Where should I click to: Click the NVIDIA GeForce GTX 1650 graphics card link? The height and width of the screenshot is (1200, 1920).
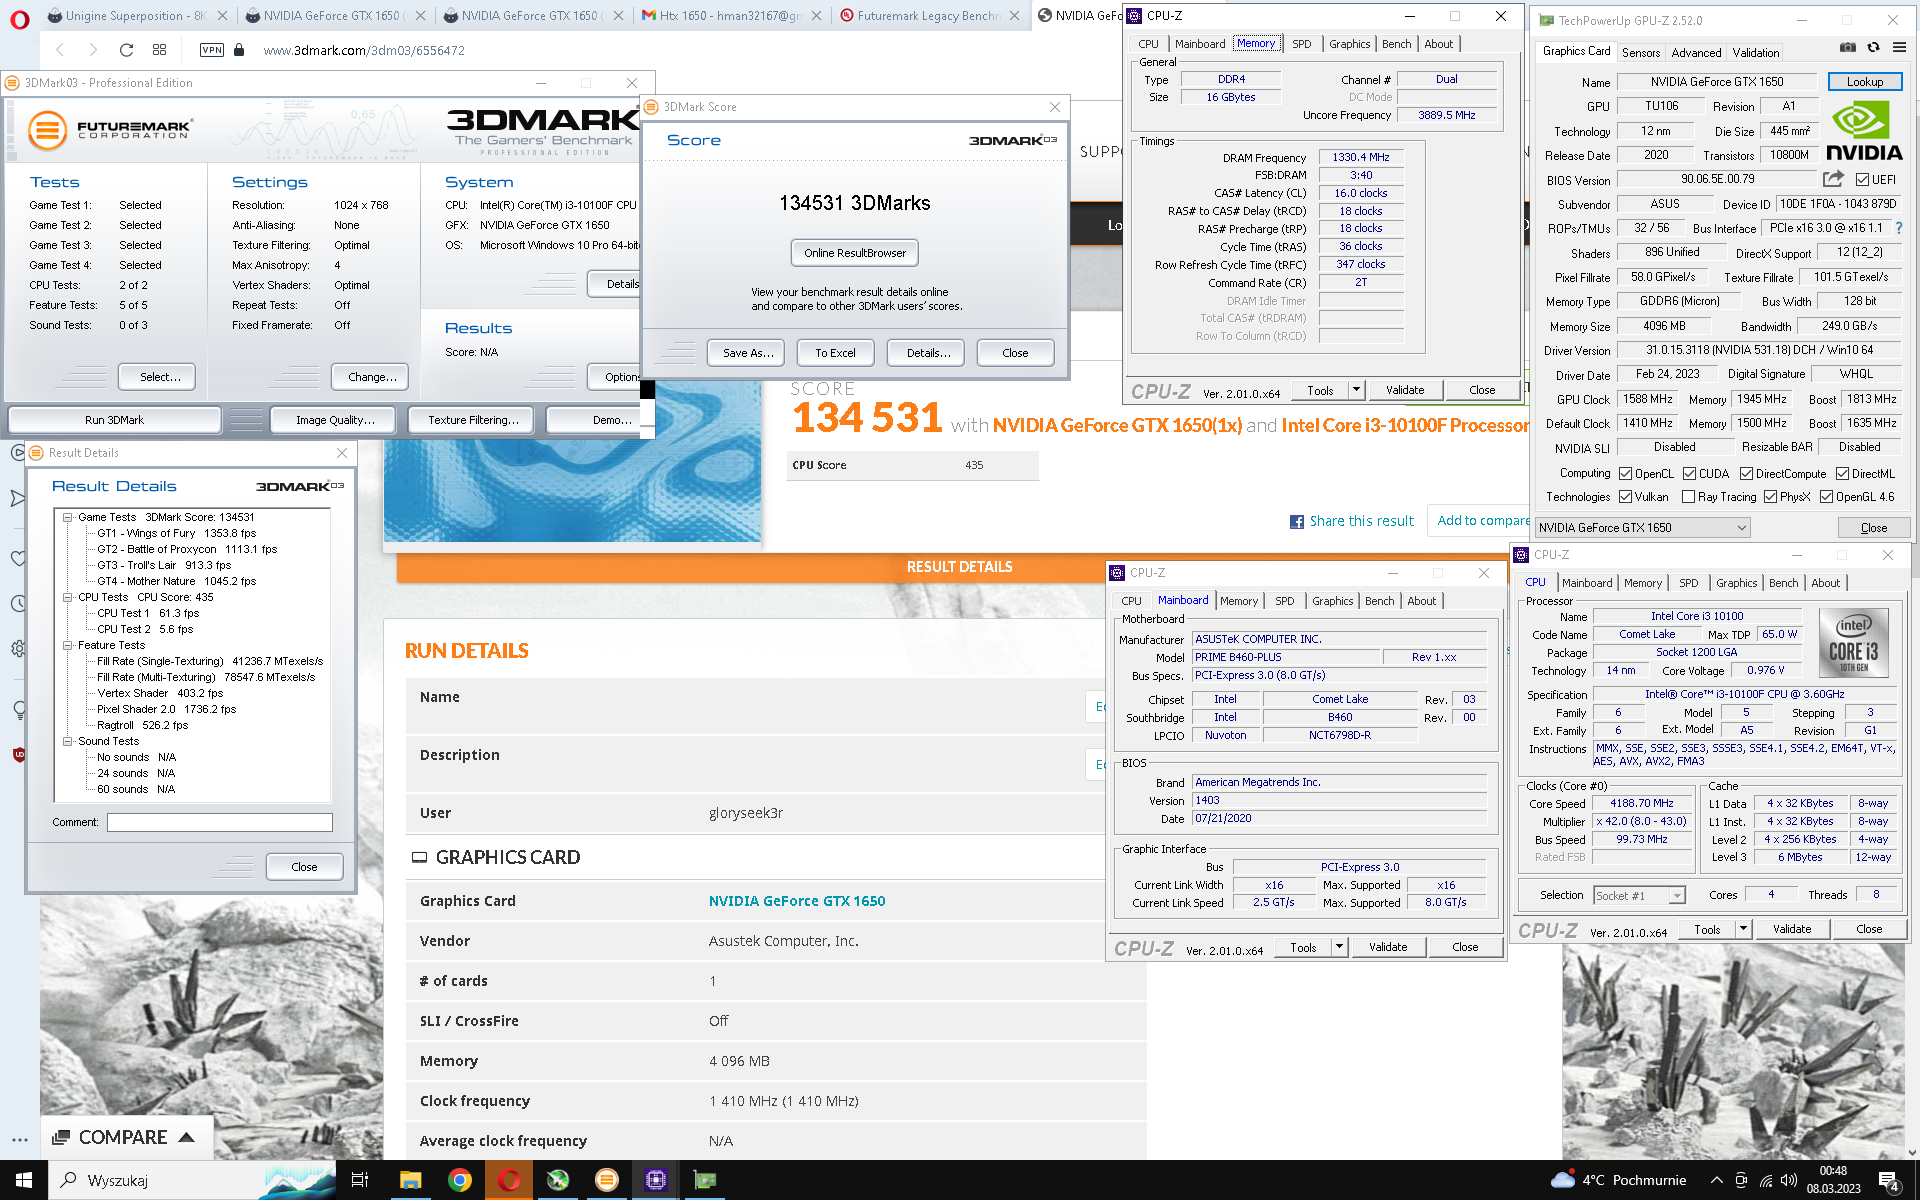click(x=797, y=902)
